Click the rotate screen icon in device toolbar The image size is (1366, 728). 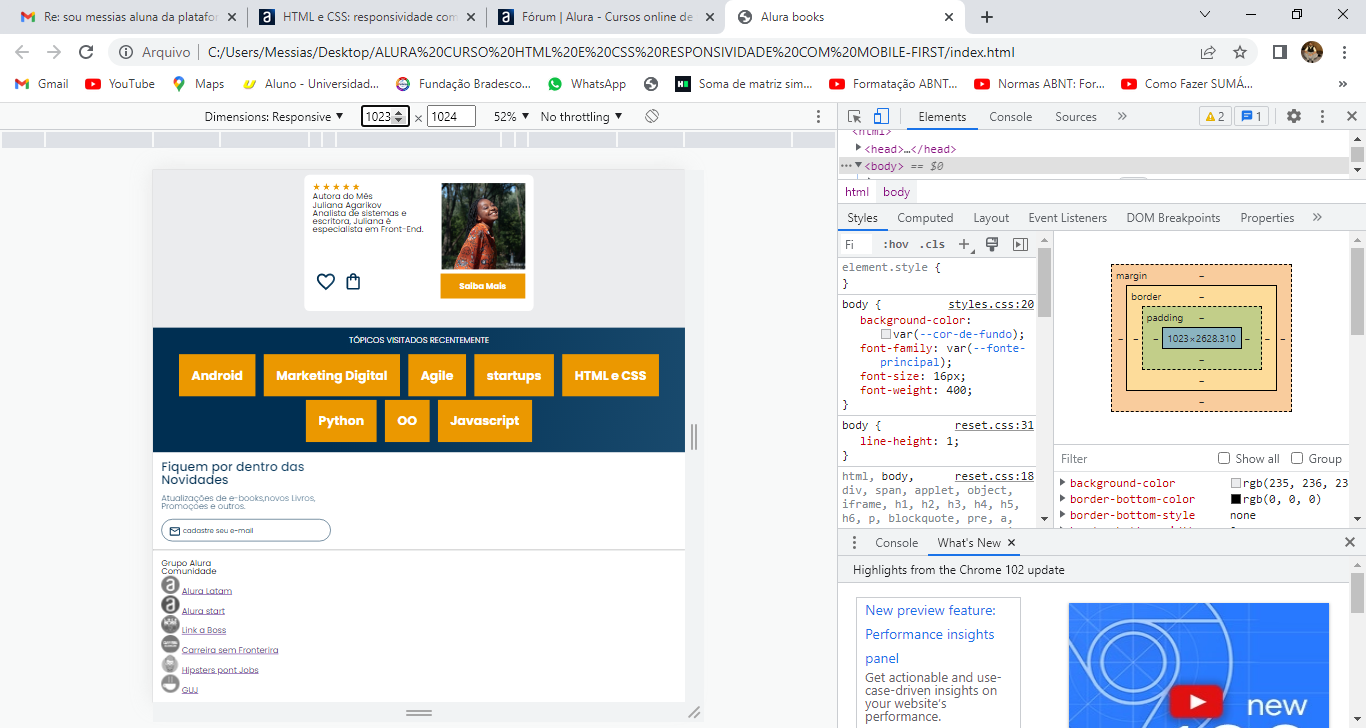coord(652,117)
